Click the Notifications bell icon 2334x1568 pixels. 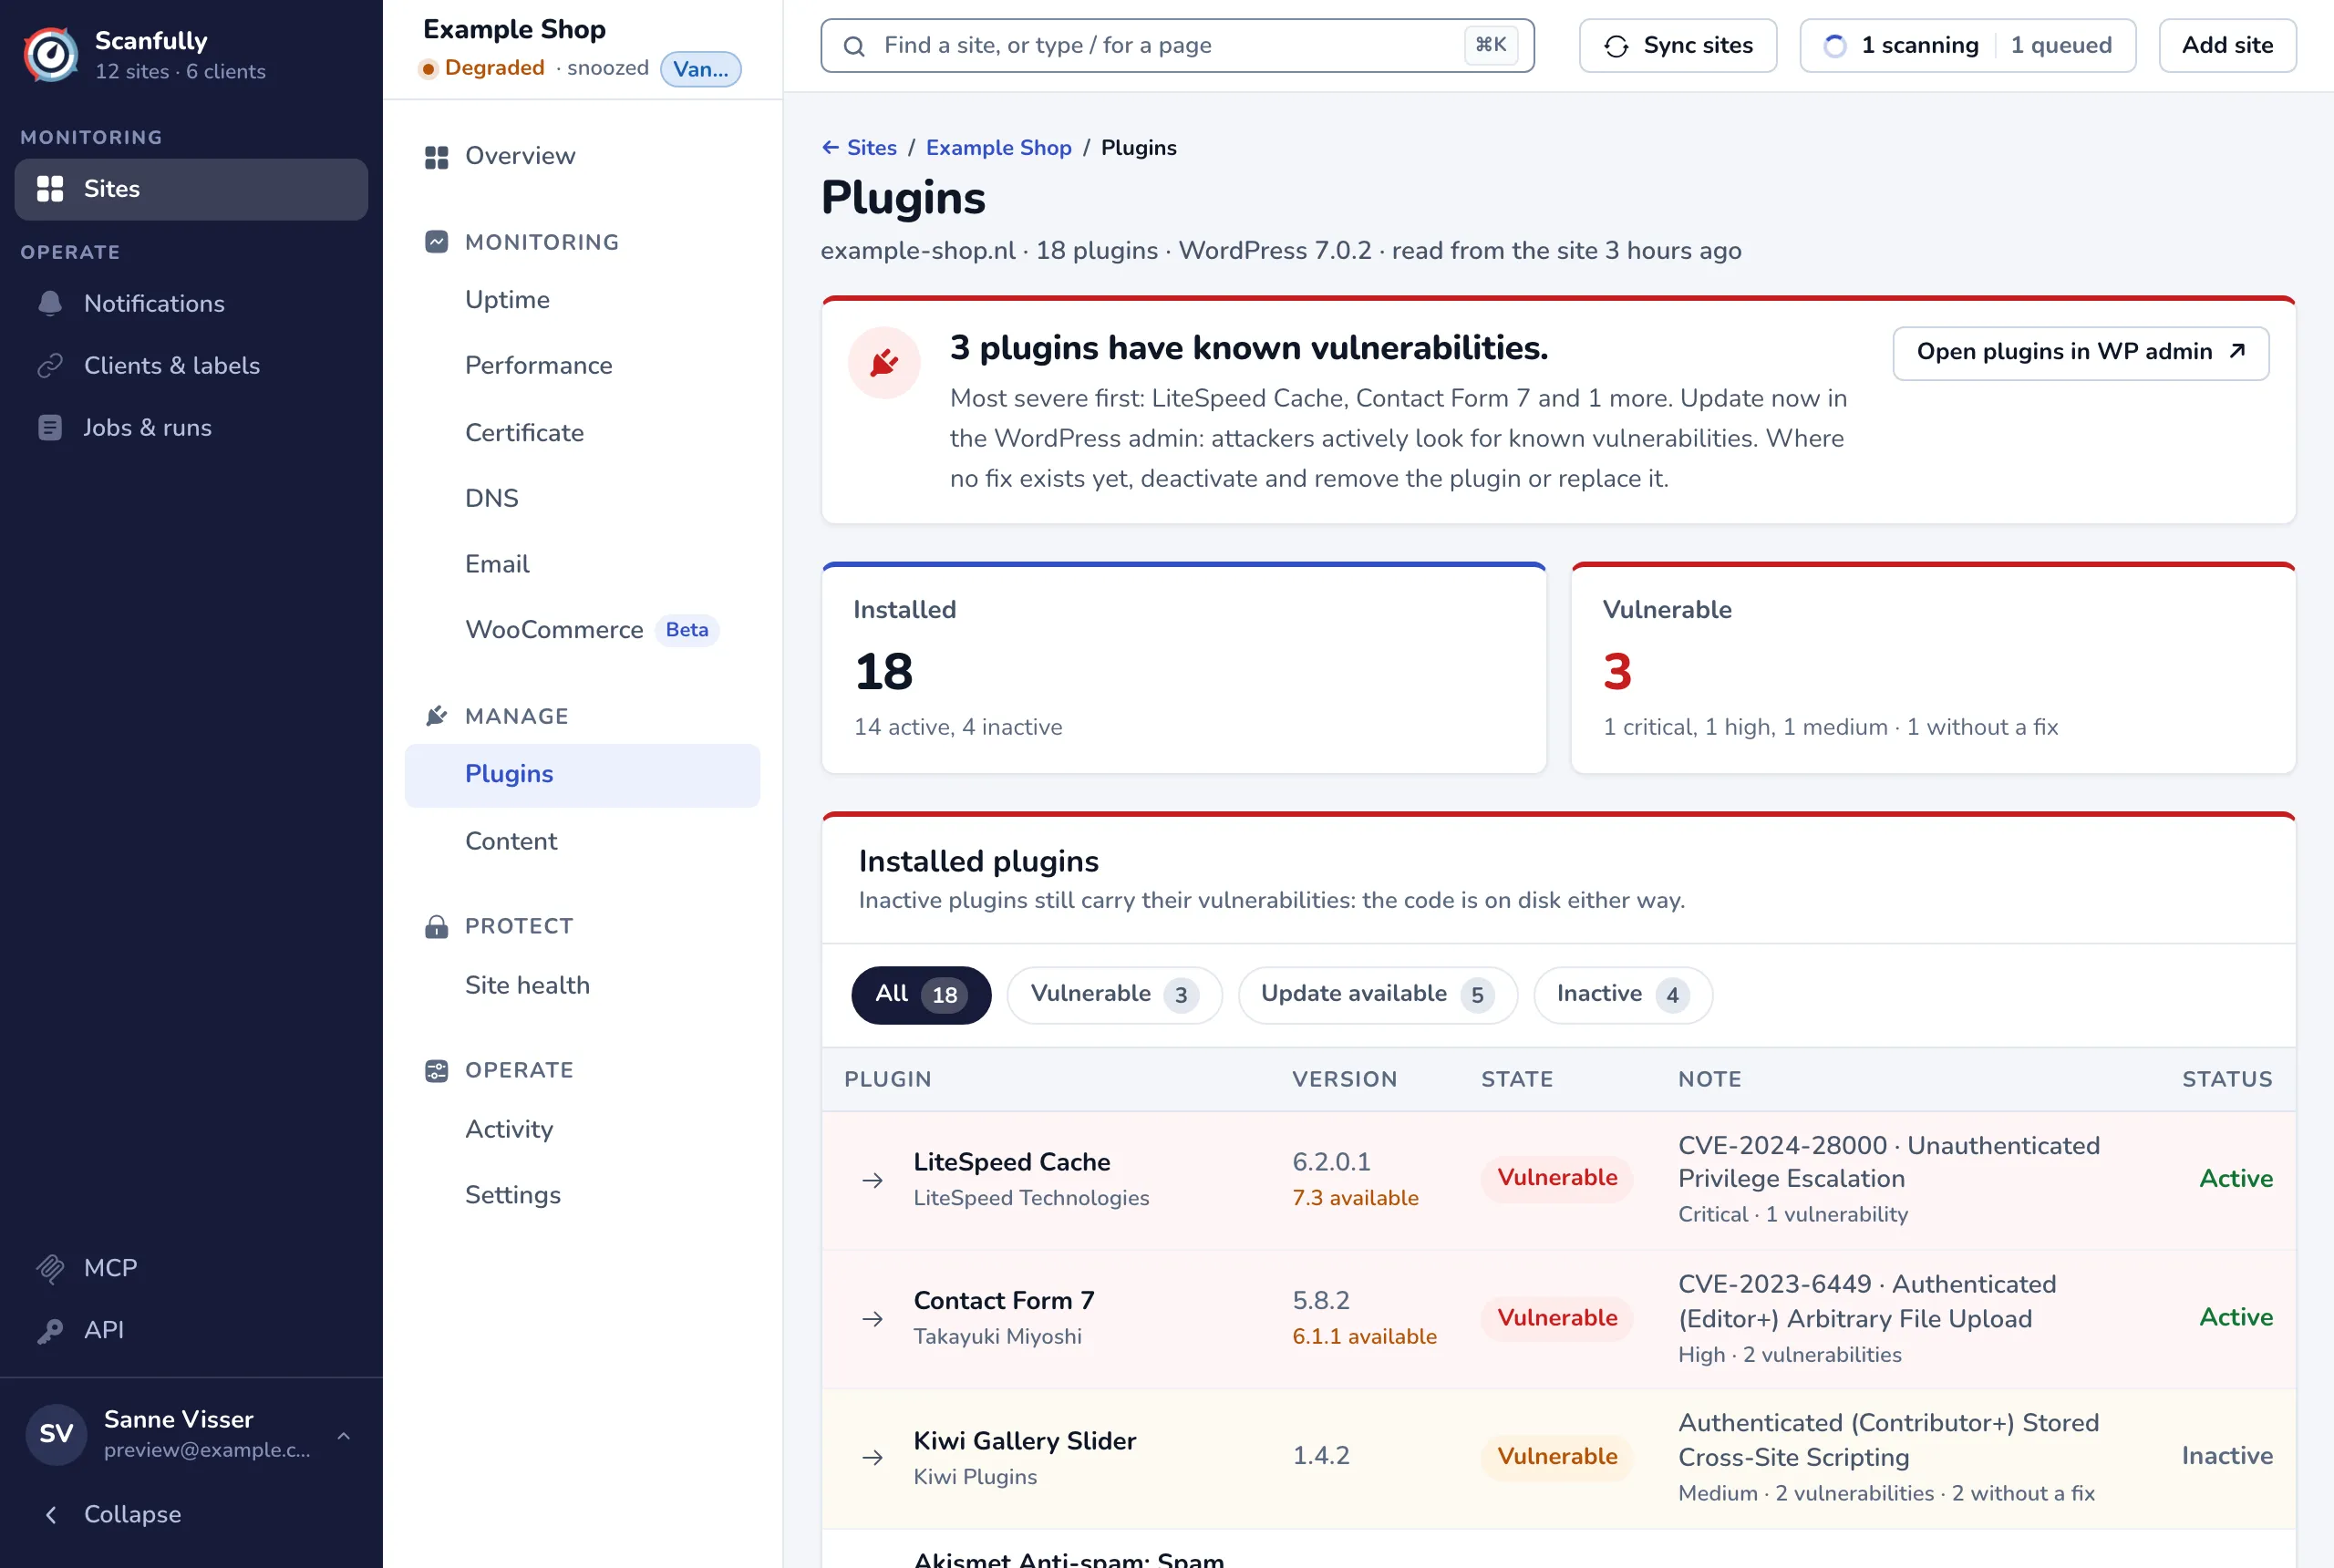[50, 304]
